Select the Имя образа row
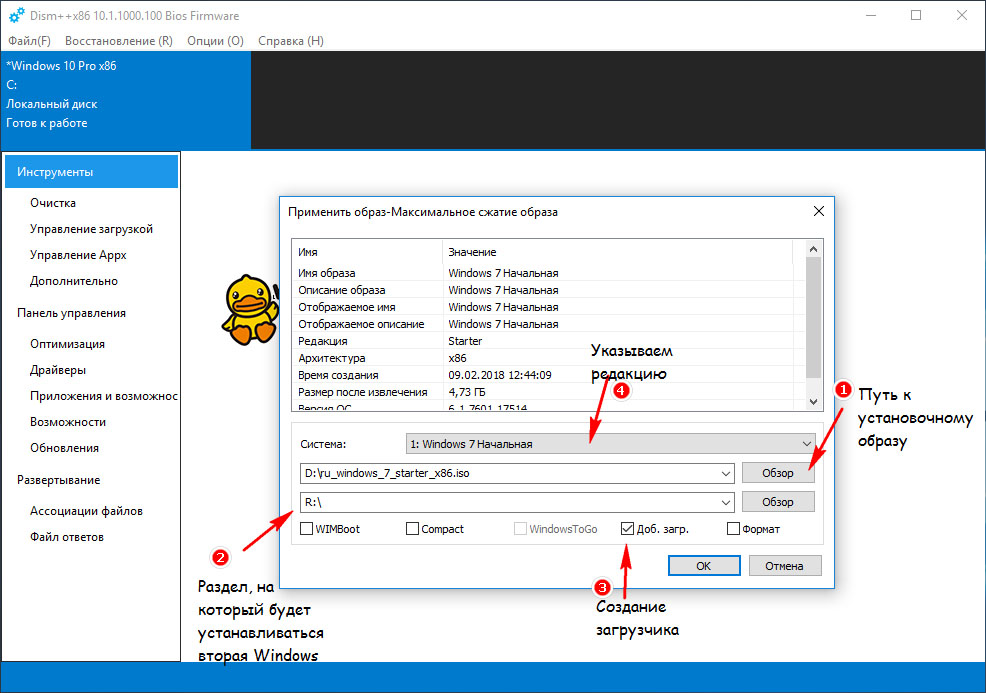The image size is (986, 693). [548, 273]
